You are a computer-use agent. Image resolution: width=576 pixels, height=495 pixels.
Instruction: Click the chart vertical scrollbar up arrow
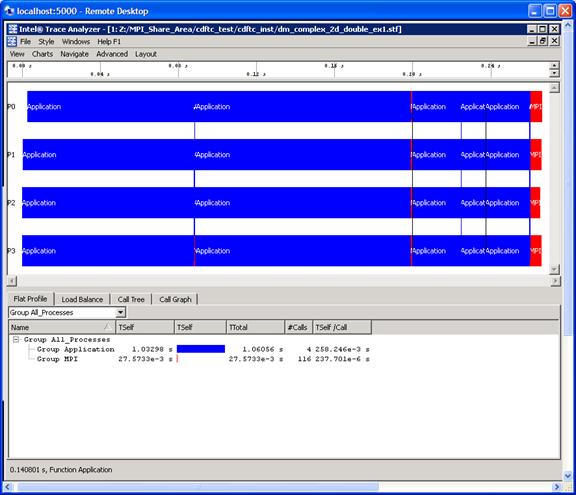pos(554,88)
